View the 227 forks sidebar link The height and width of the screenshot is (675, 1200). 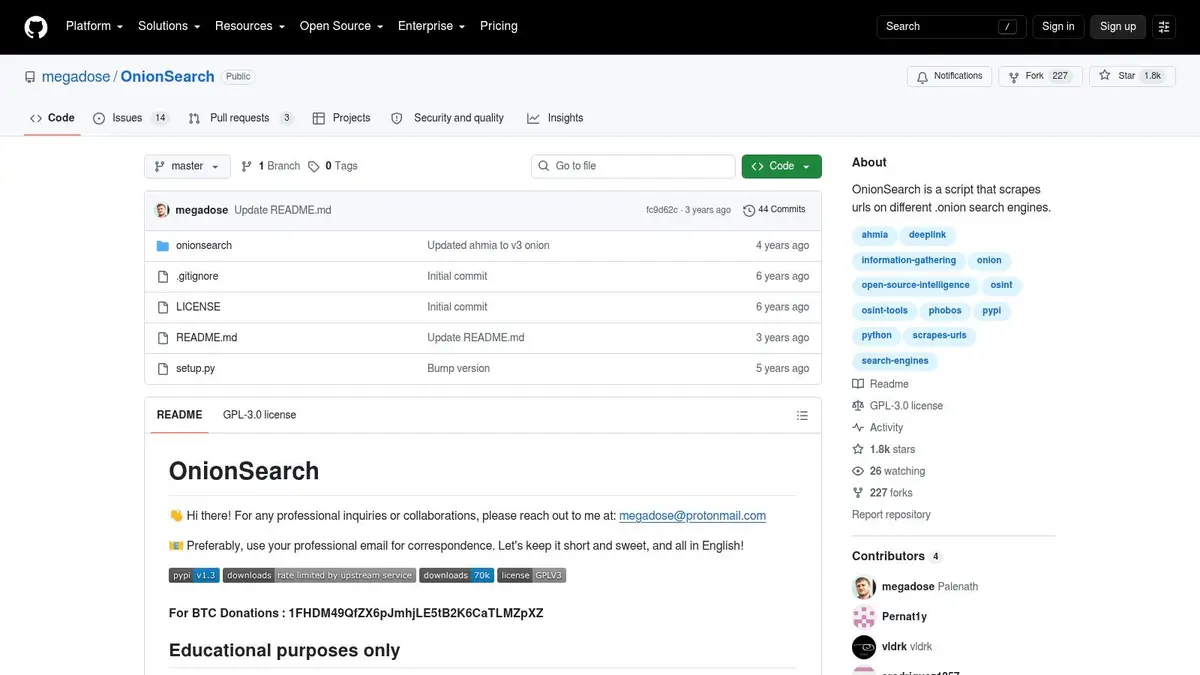[x=882, y=493]
